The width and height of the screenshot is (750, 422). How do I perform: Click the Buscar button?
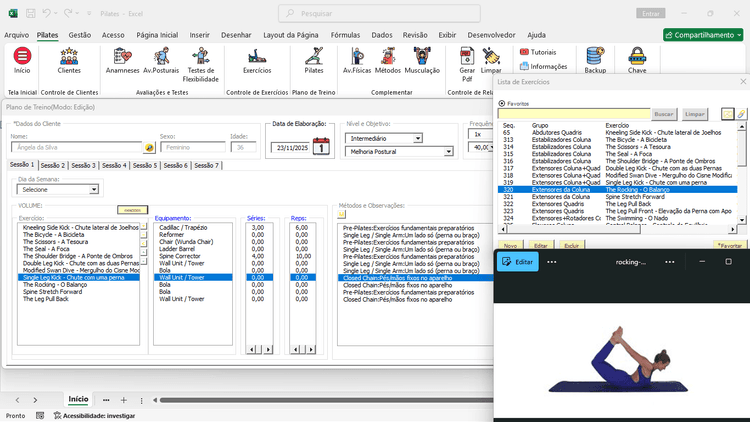click(663, 114)
